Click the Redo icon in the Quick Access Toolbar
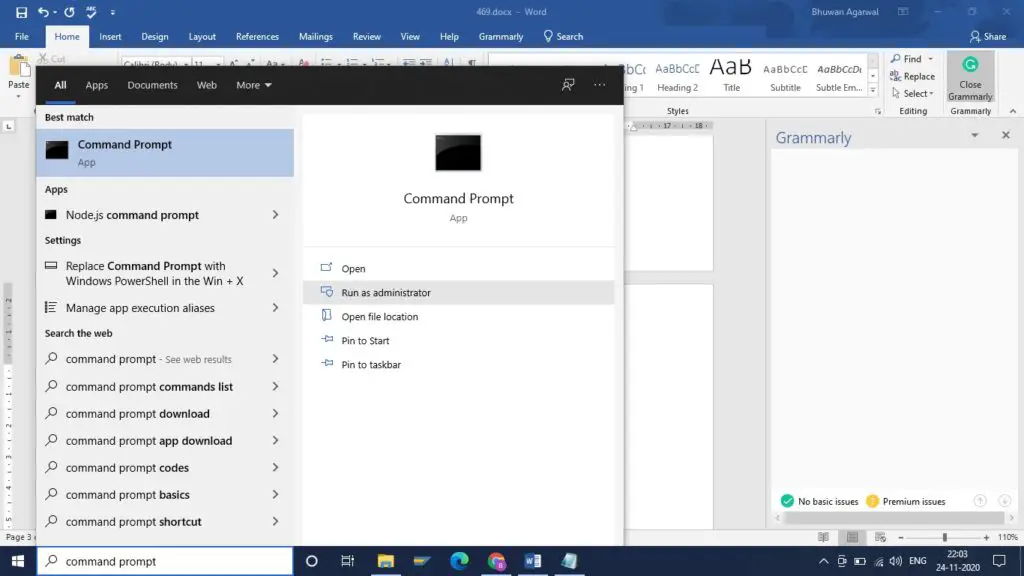1024x576 pixels. pyautogui.click(x=69, y=12)
